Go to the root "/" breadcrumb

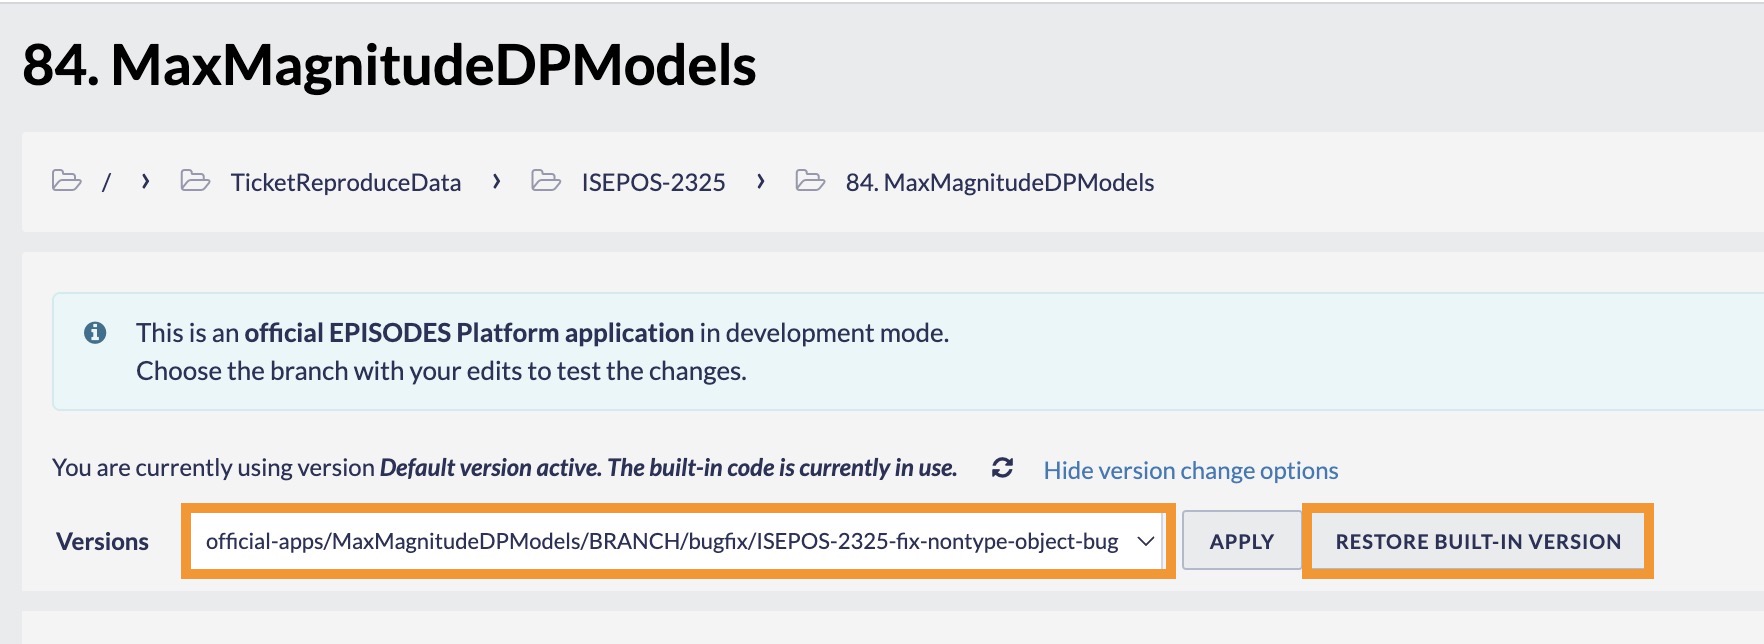[x=106, y=183]
